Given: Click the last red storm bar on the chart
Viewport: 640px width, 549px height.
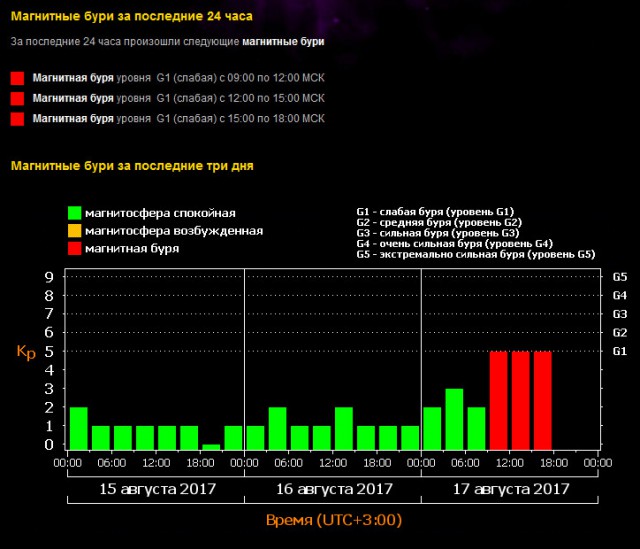Looking at the screenshot, I should pyautogui.click(x=542, y=400).
